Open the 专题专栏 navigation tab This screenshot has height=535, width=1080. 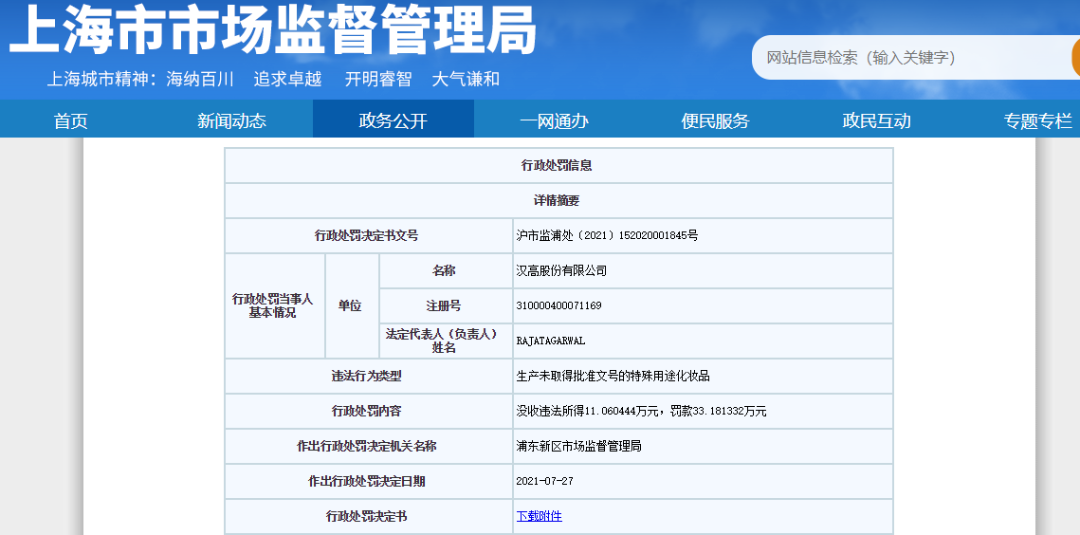click(x=1037, y=121)
